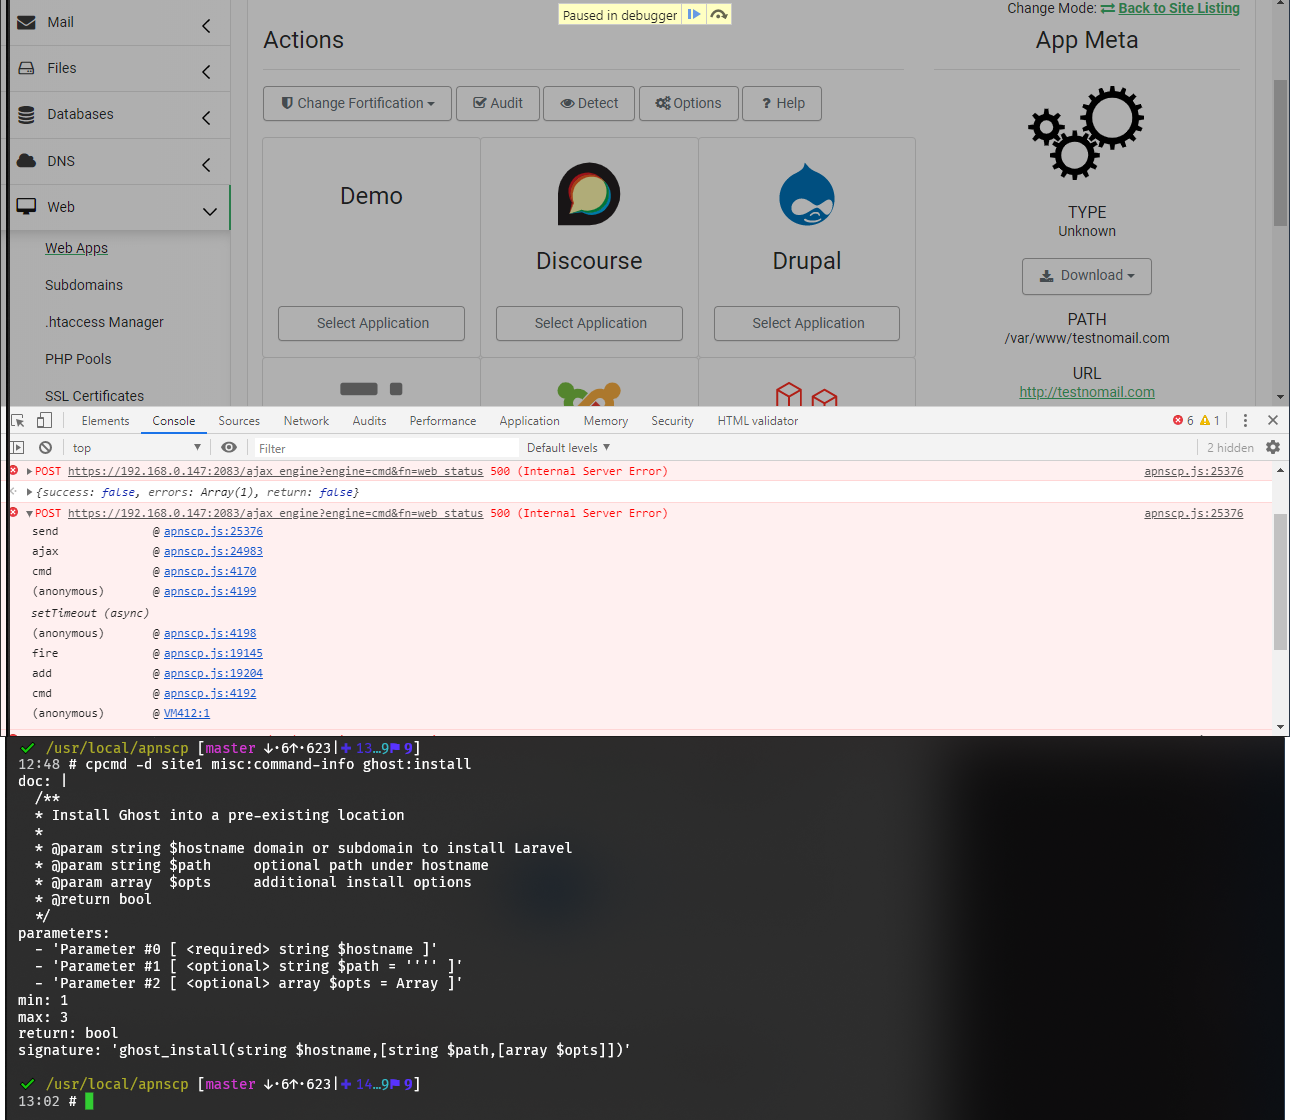Open the Security tab
This screenshot has height=1120, width=1290.
(x=672, y=421)
